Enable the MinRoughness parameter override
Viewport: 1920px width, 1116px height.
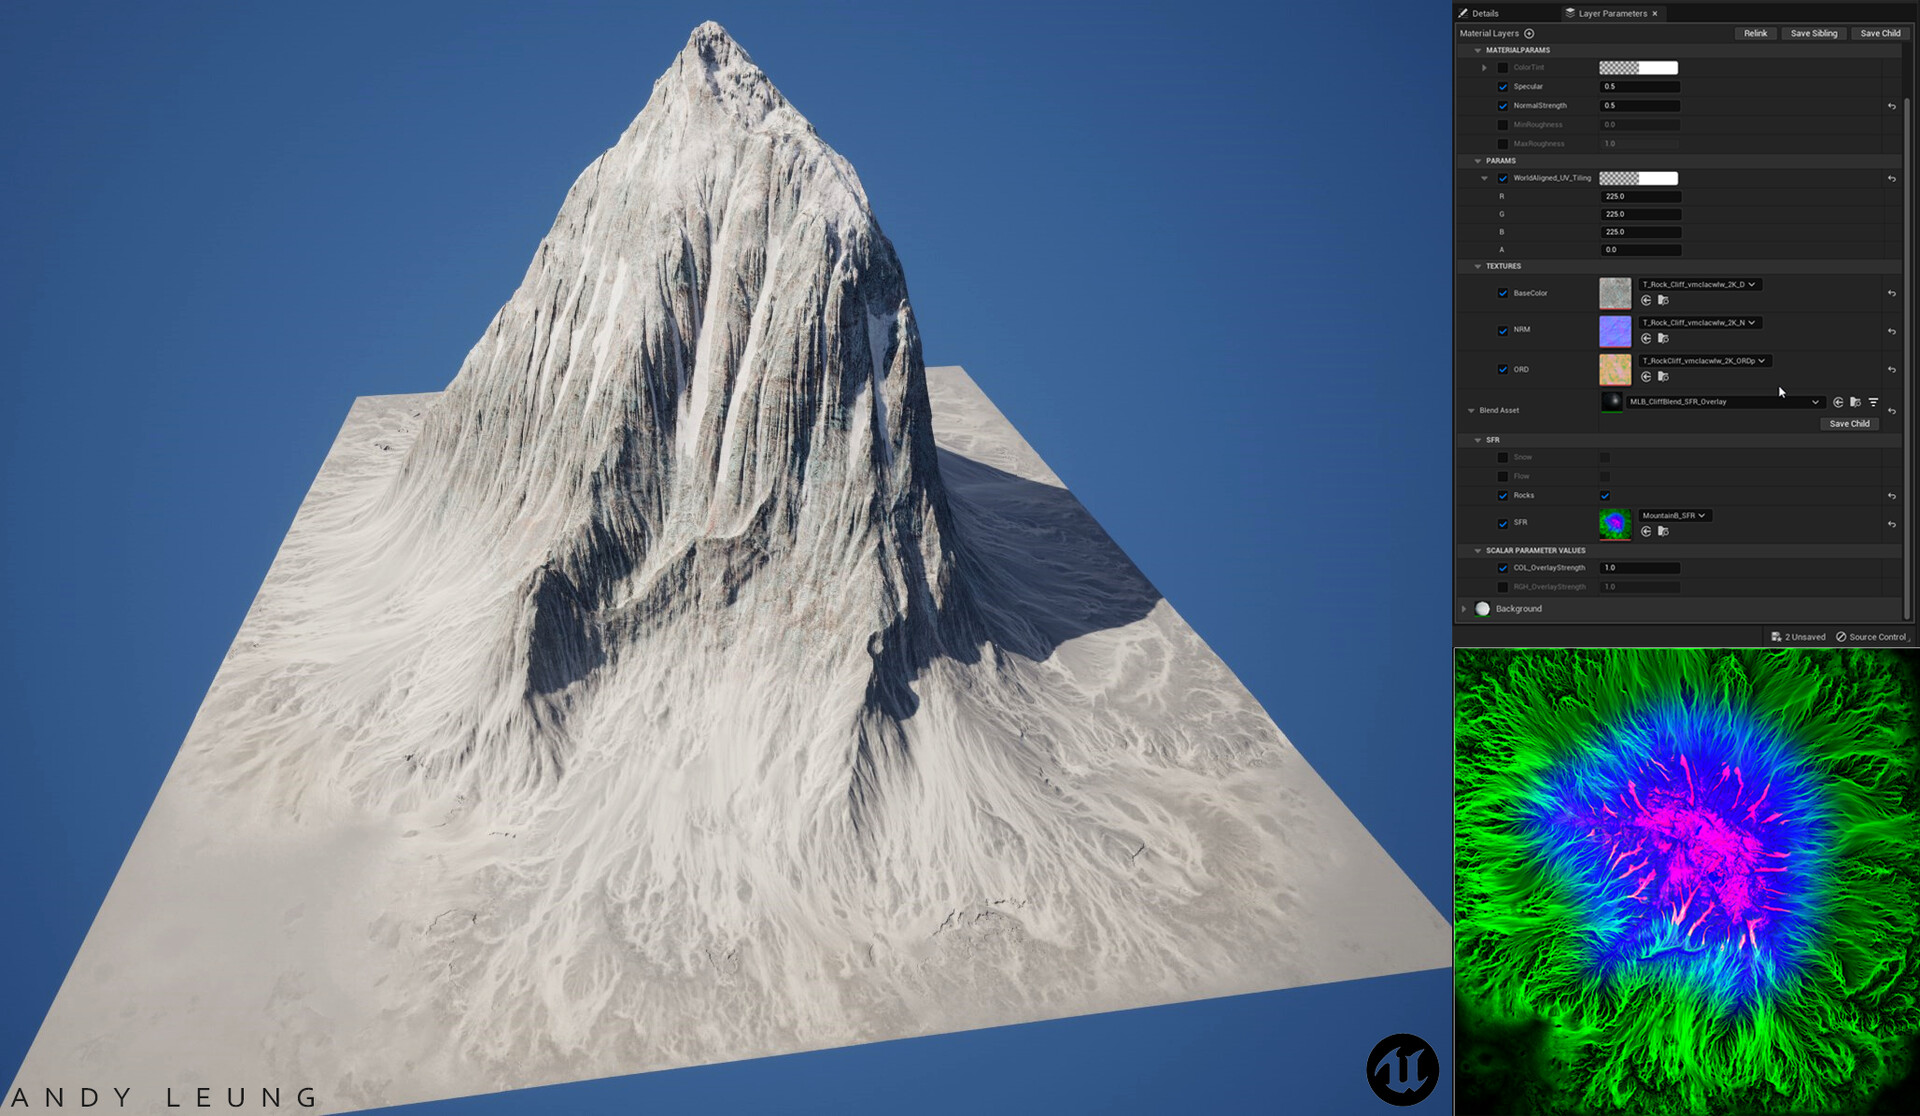(1502, 125)
